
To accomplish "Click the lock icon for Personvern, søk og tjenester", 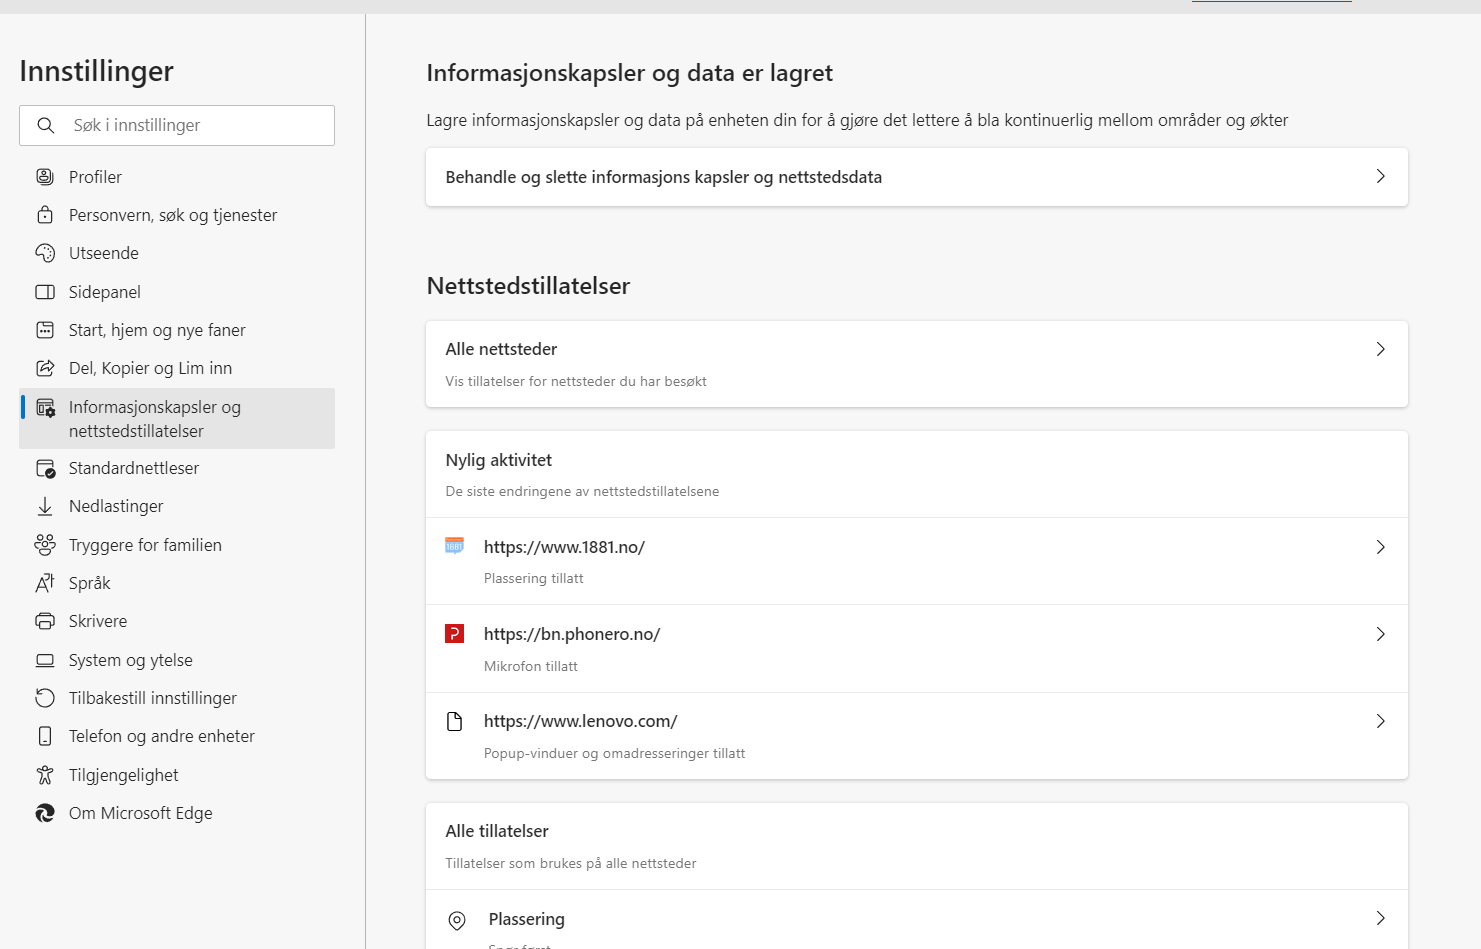I will pos(45,215).
